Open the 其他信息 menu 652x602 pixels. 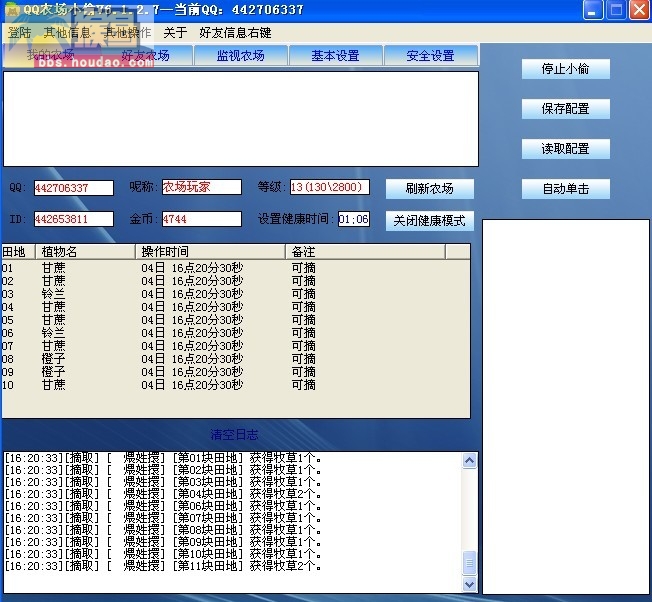coord(67,32)
